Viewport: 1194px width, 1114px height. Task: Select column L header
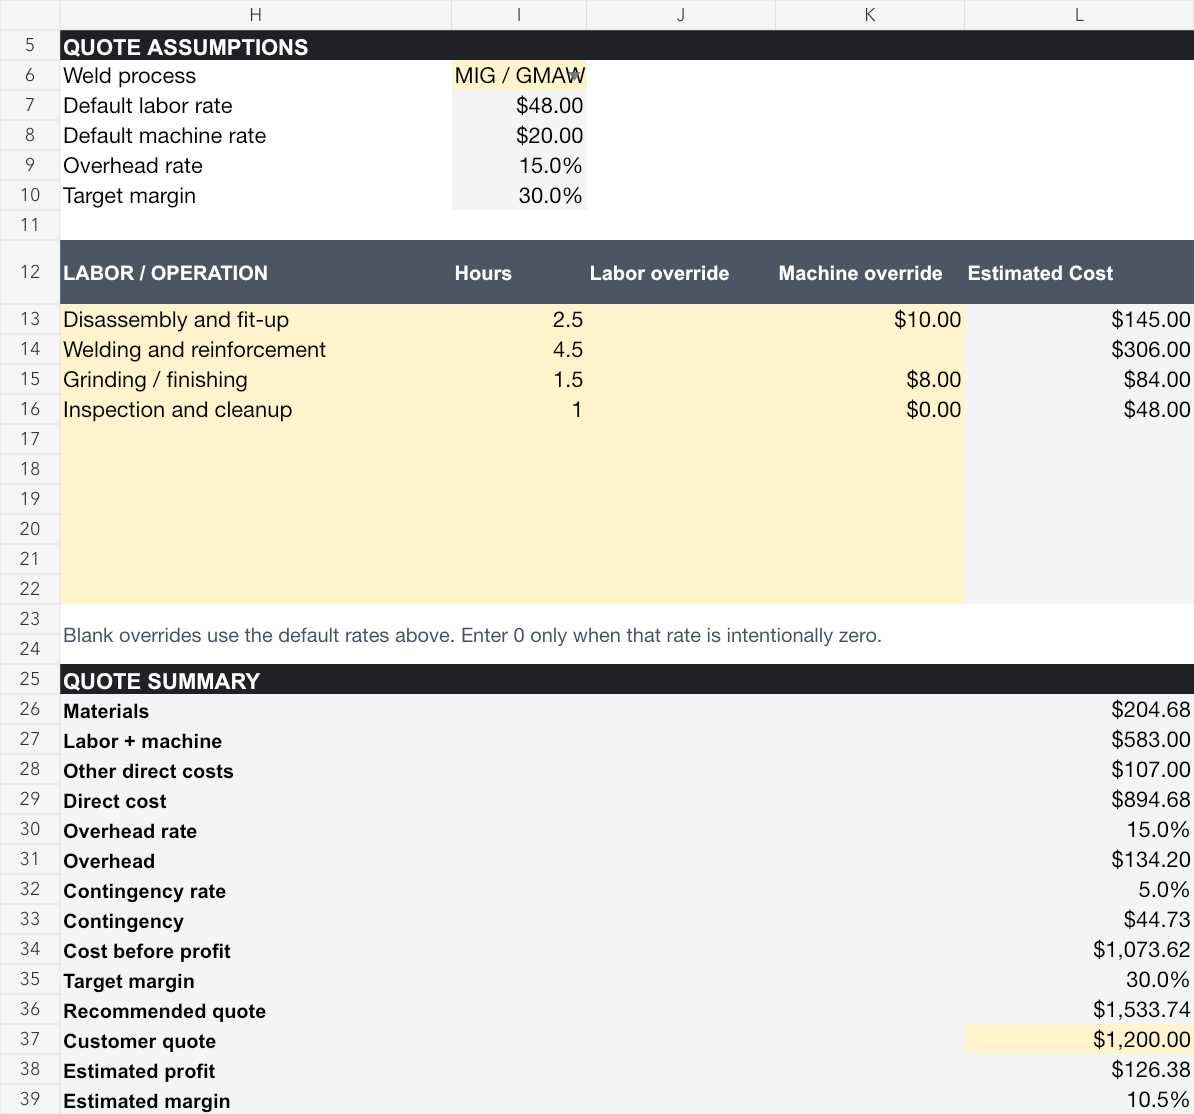pos(1079,14)
